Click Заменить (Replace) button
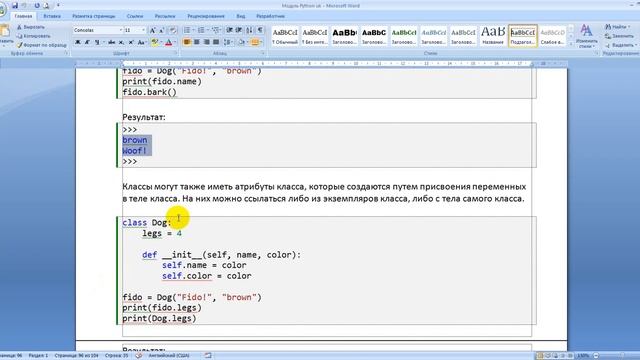The width and height of the screenshot is (640, 360). pos(619,36)
